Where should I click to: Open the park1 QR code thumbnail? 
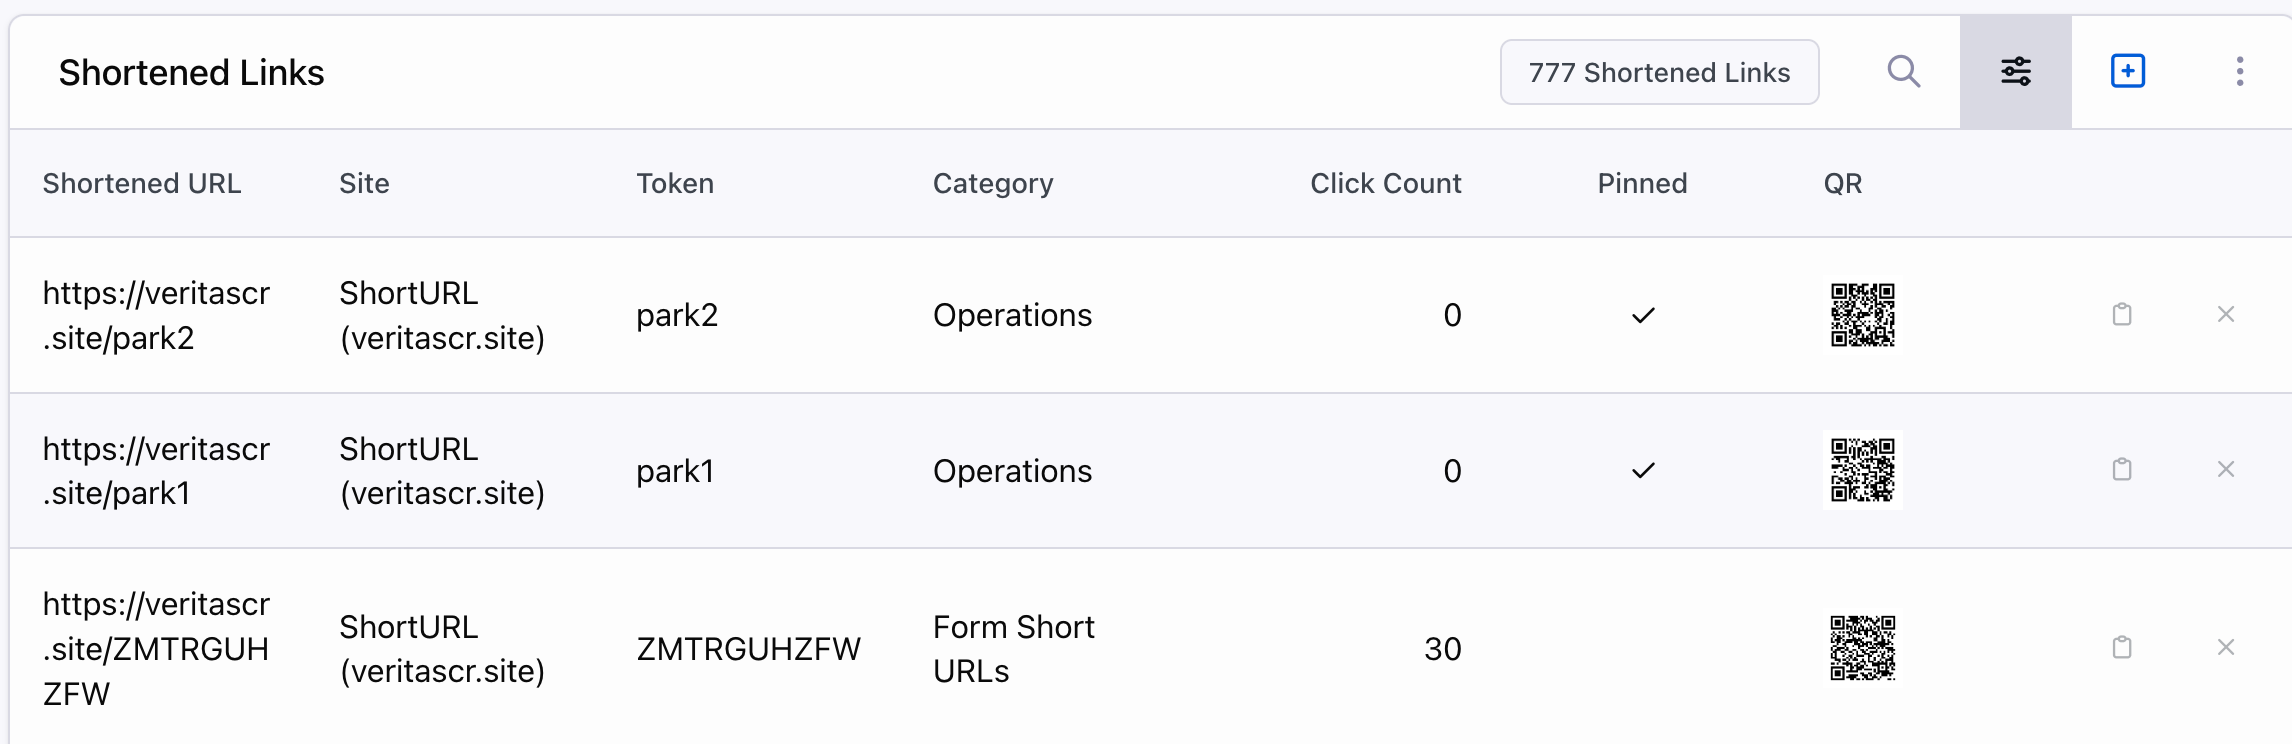tap(1862, 470)
